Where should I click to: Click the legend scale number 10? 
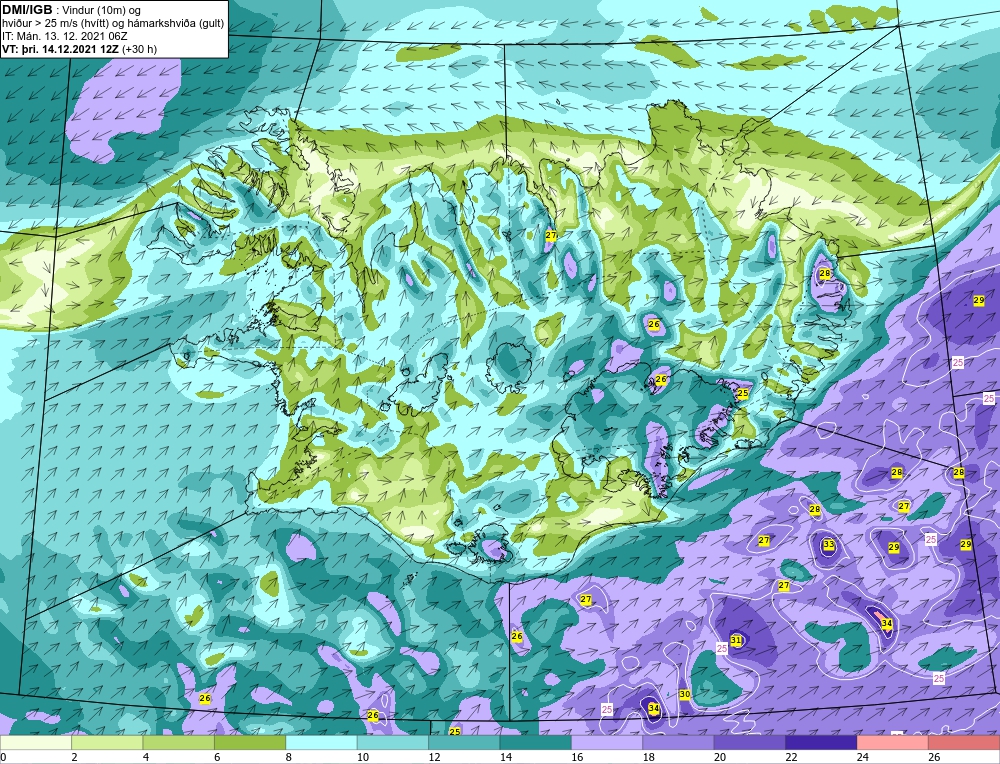coord(363,758)
